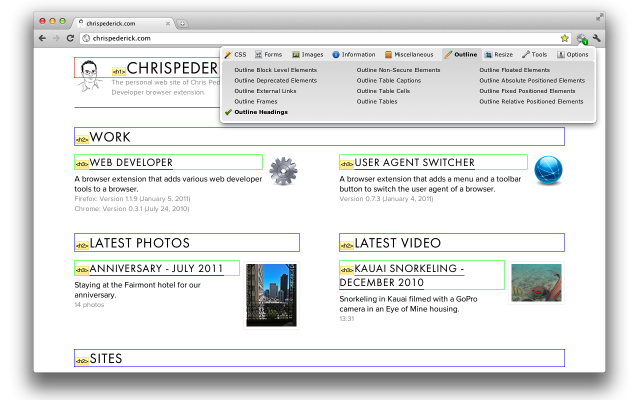Click the CHRISPEDERICK site heading
The width and height of the screenshot is (640, 400).
pyautogui.click(x=172, y=68)
